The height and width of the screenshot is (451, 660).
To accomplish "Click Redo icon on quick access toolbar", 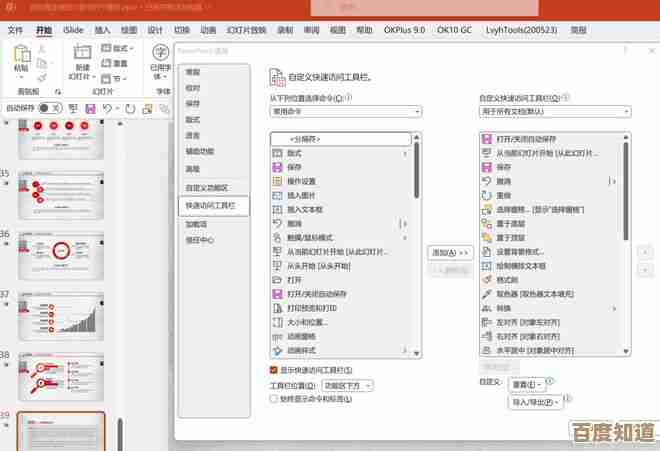I will (x=130, y=109).
